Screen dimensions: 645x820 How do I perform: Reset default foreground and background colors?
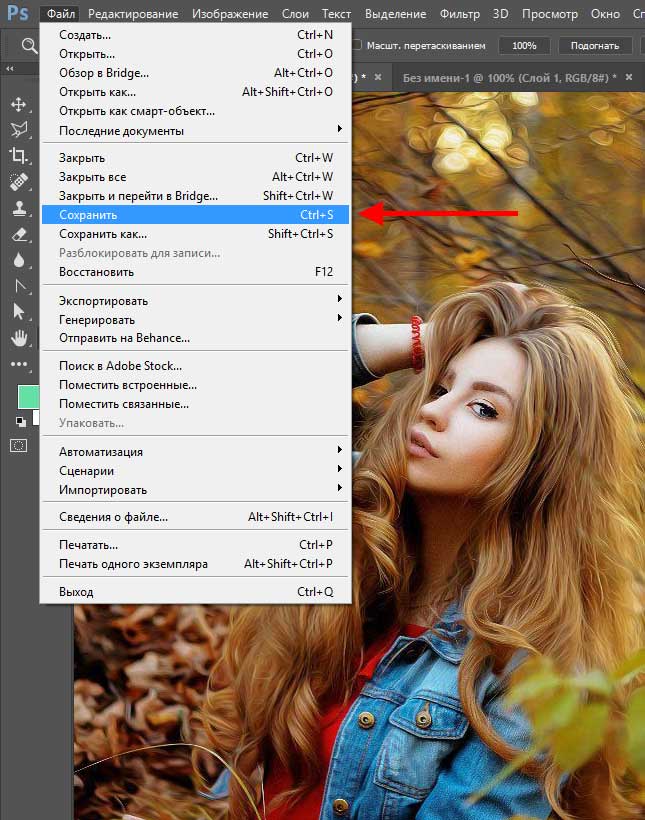click(x=21, y=422)
